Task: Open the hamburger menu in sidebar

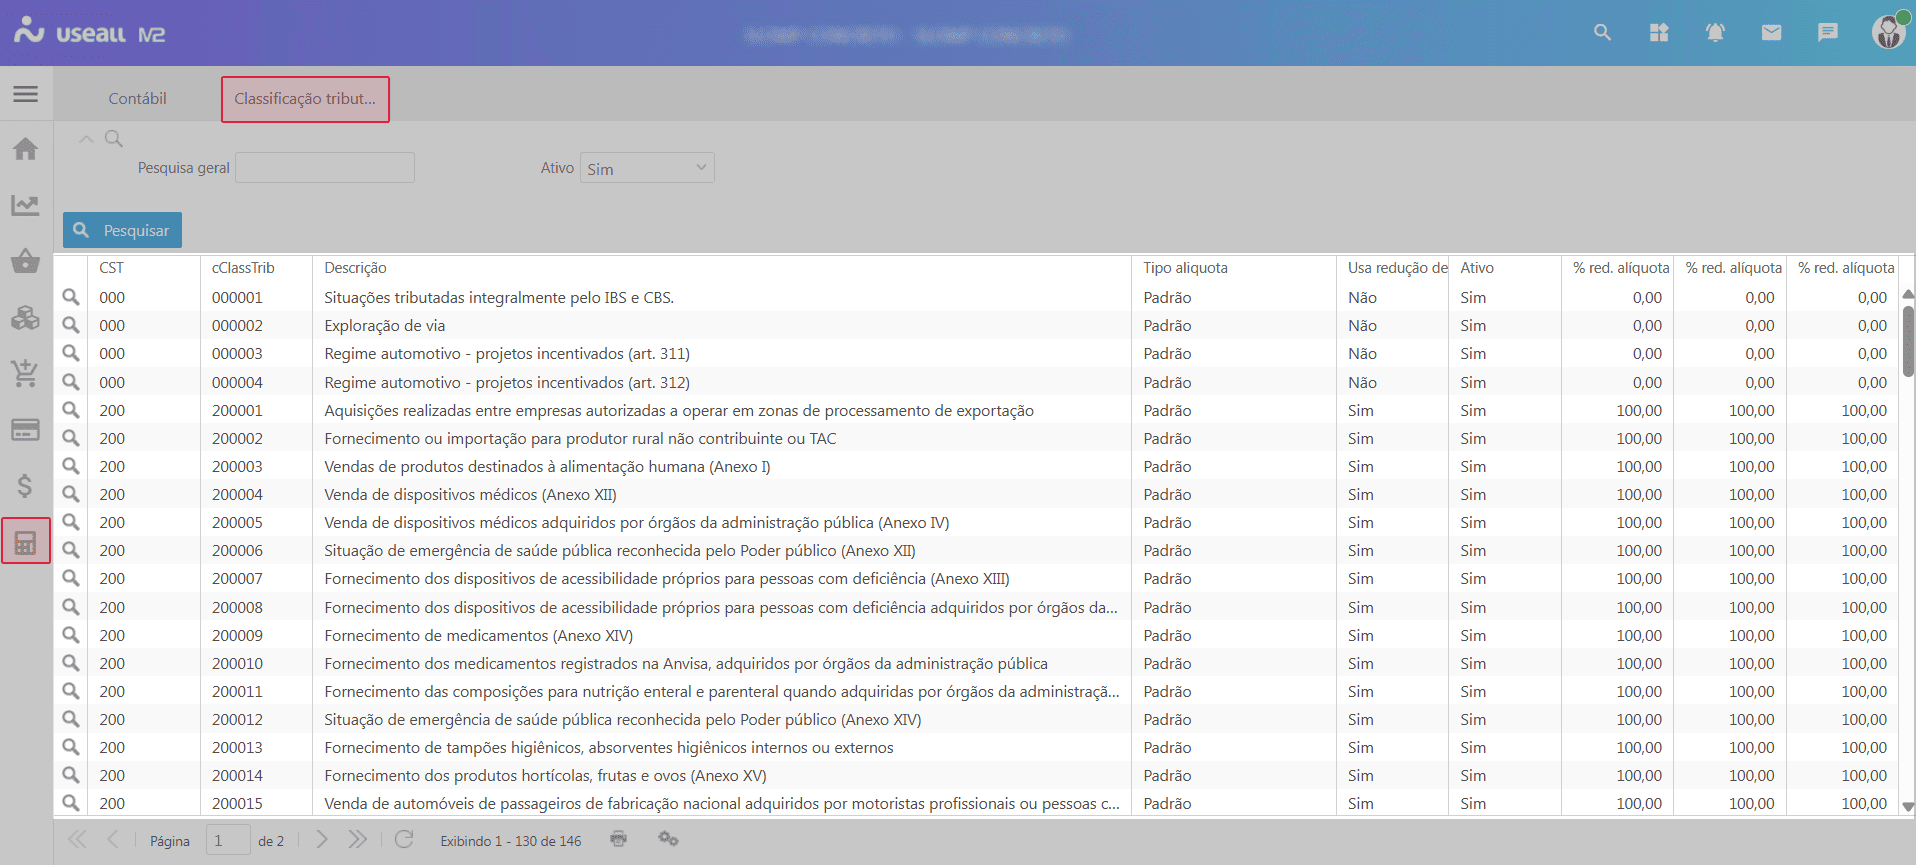Action: 26,94
